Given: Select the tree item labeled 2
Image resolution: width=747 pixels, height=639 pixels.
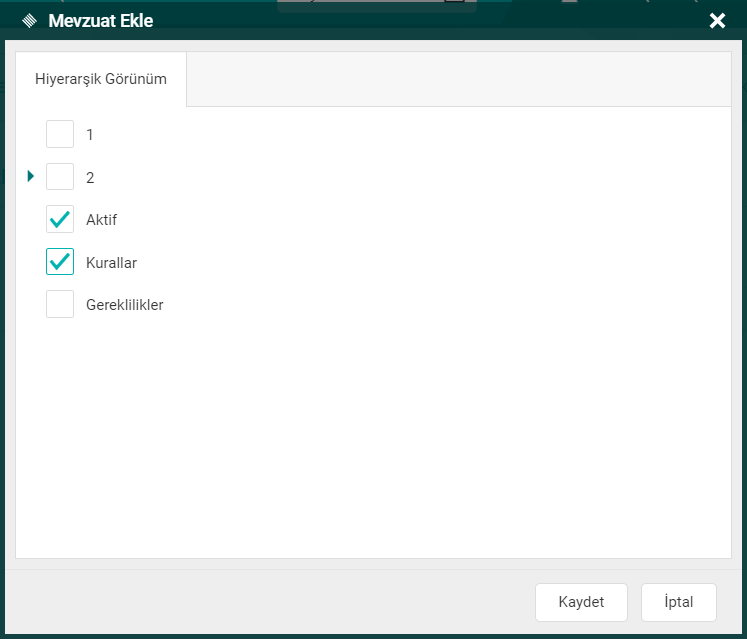Looking at the screenshot, I should [x=90, y=177].
